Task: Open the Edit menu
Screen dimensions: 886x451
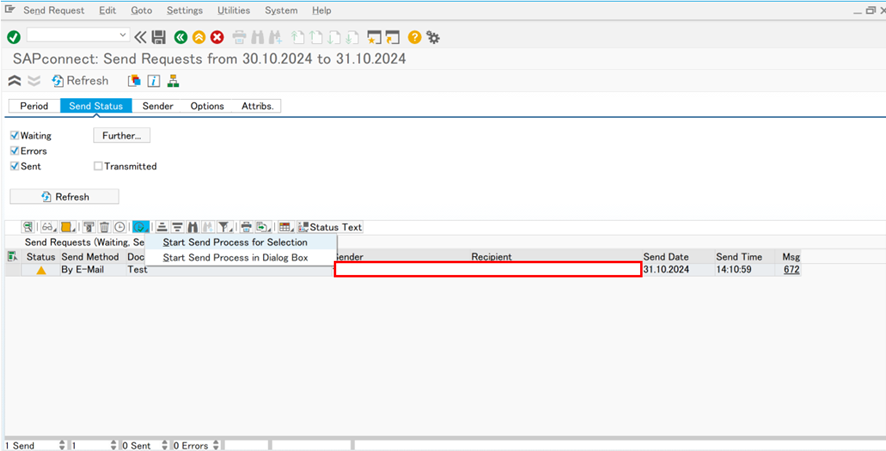Action: click(107, 10)
